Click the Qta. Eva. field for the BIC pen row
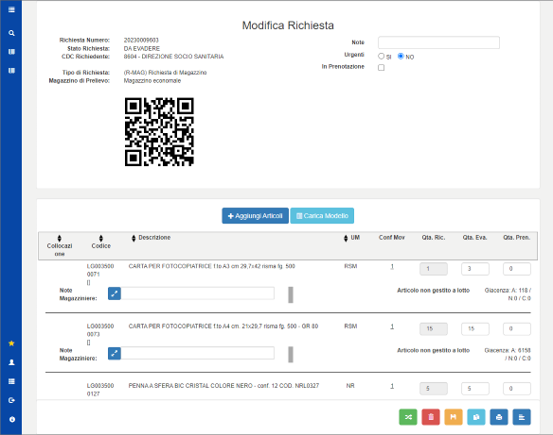Viewport: 553px width, 435px height. [x=475, y=388]
